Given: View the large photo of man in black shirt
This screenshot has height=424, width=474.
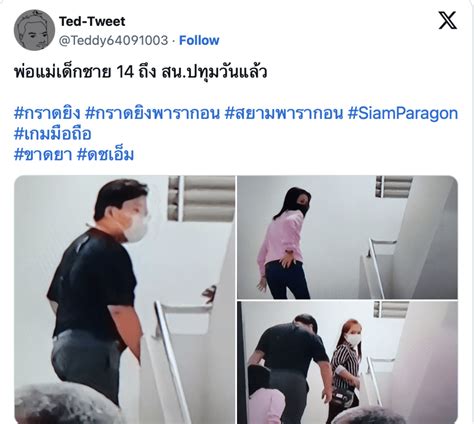Looking at the screenshot, I should coord(125,300).
